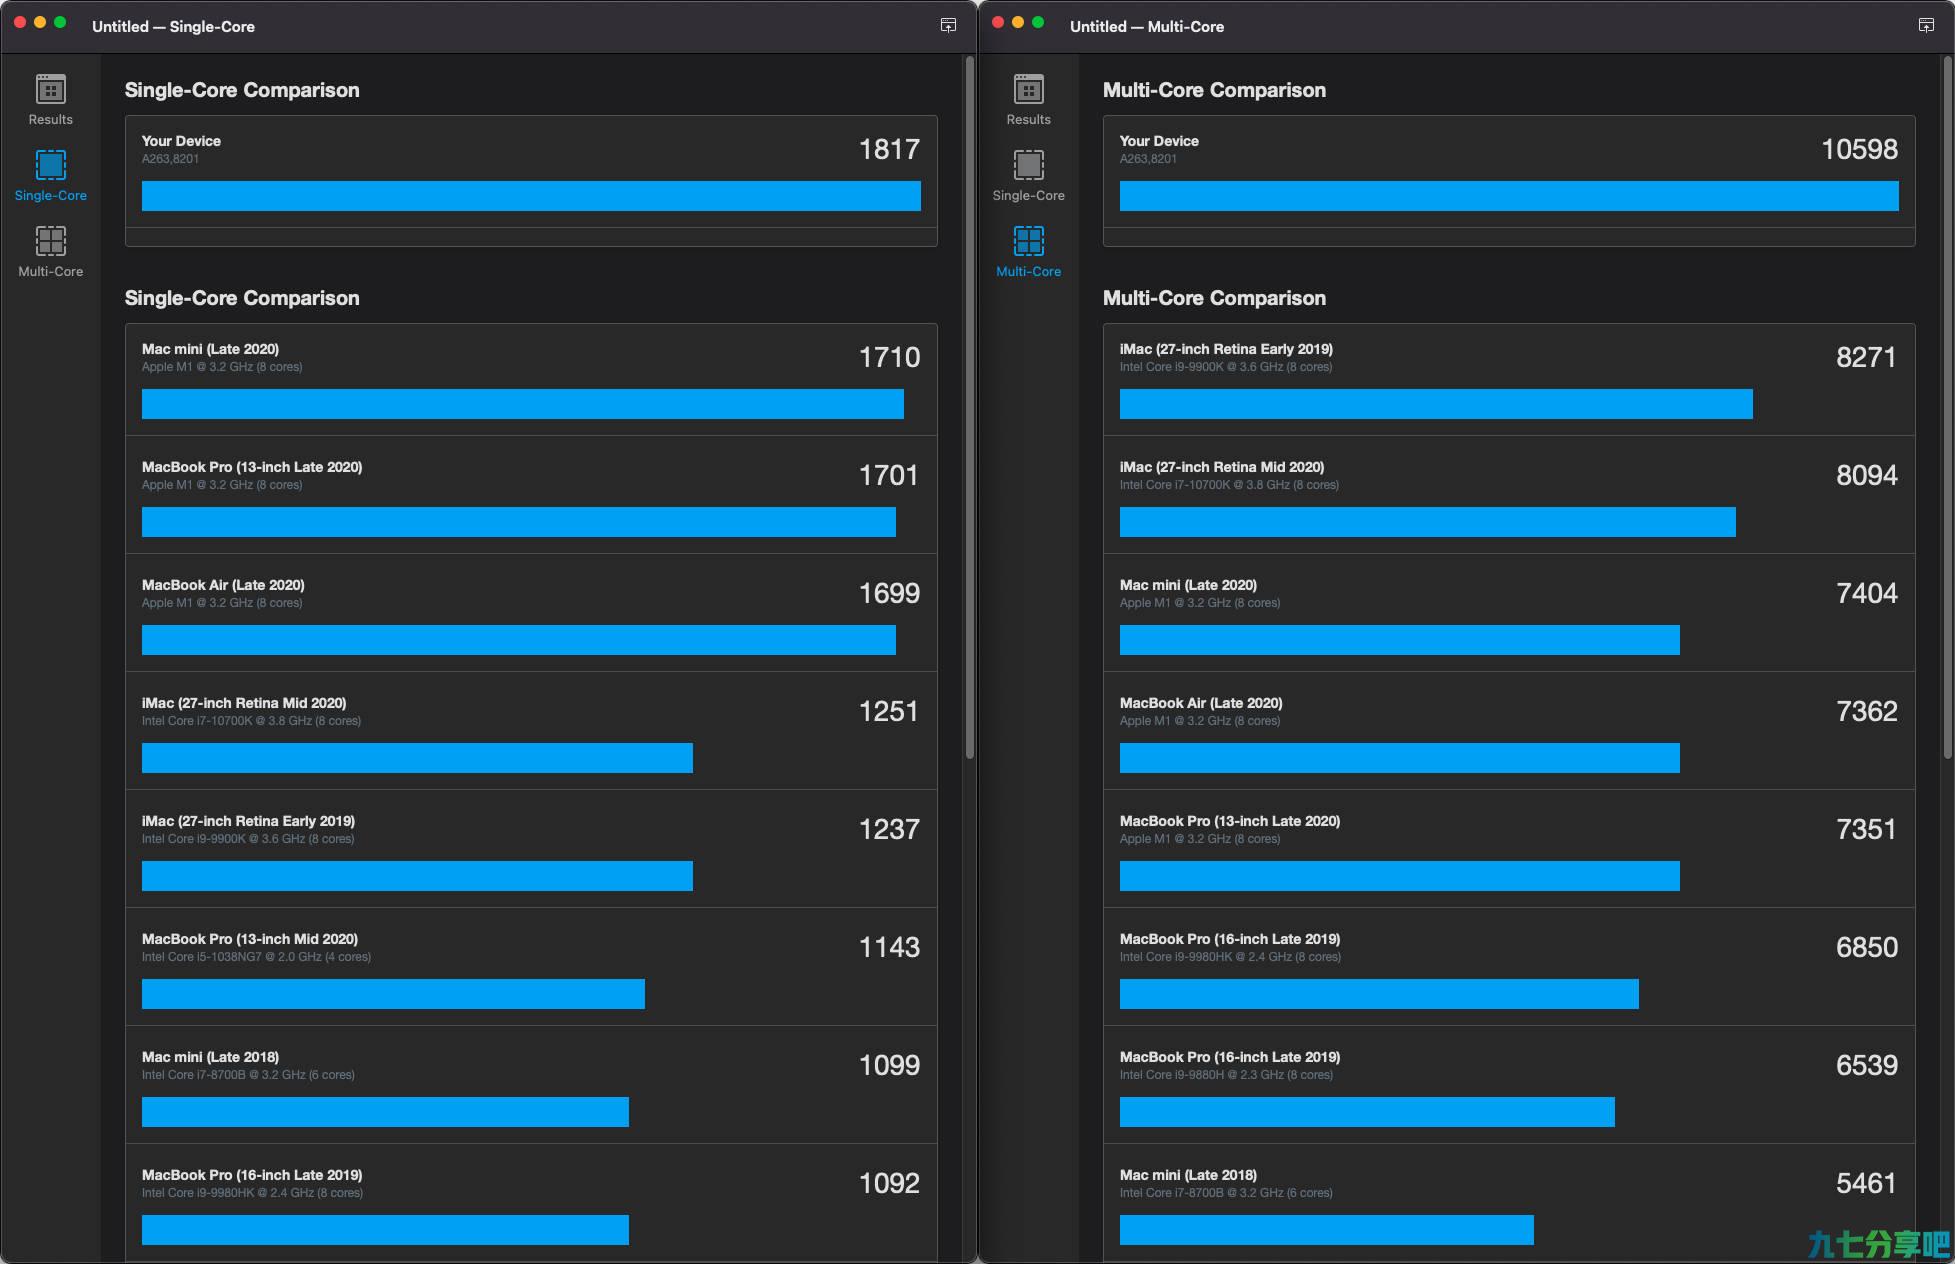
Task: Click the 1099 single-core score
Action: coord(889,1065)
